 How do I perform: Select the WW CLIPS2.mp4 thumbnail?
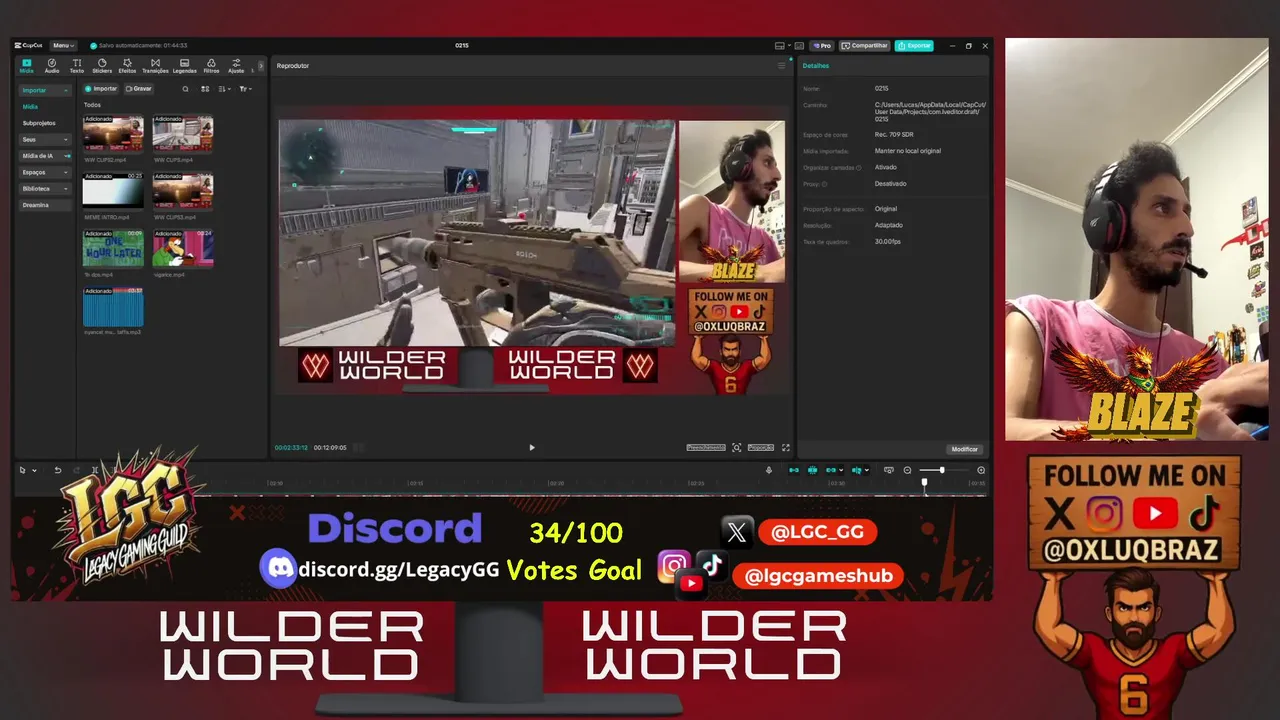click(113, 135)
